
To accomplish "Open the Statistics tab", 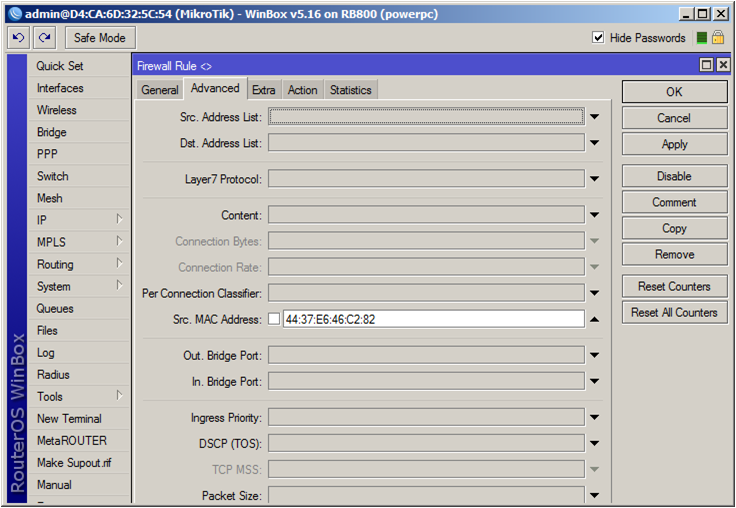I will pyautogui.click(x=350, y=90).
